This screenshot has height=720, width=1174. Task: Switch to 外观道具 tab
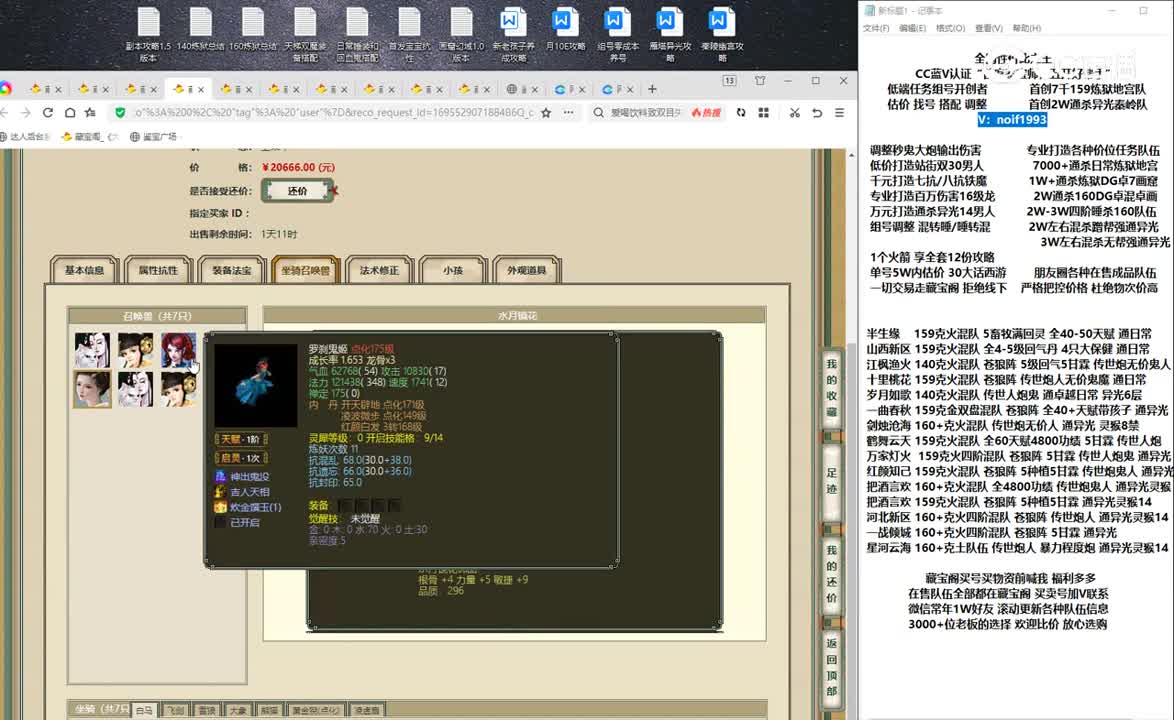(x=526, y=270)
